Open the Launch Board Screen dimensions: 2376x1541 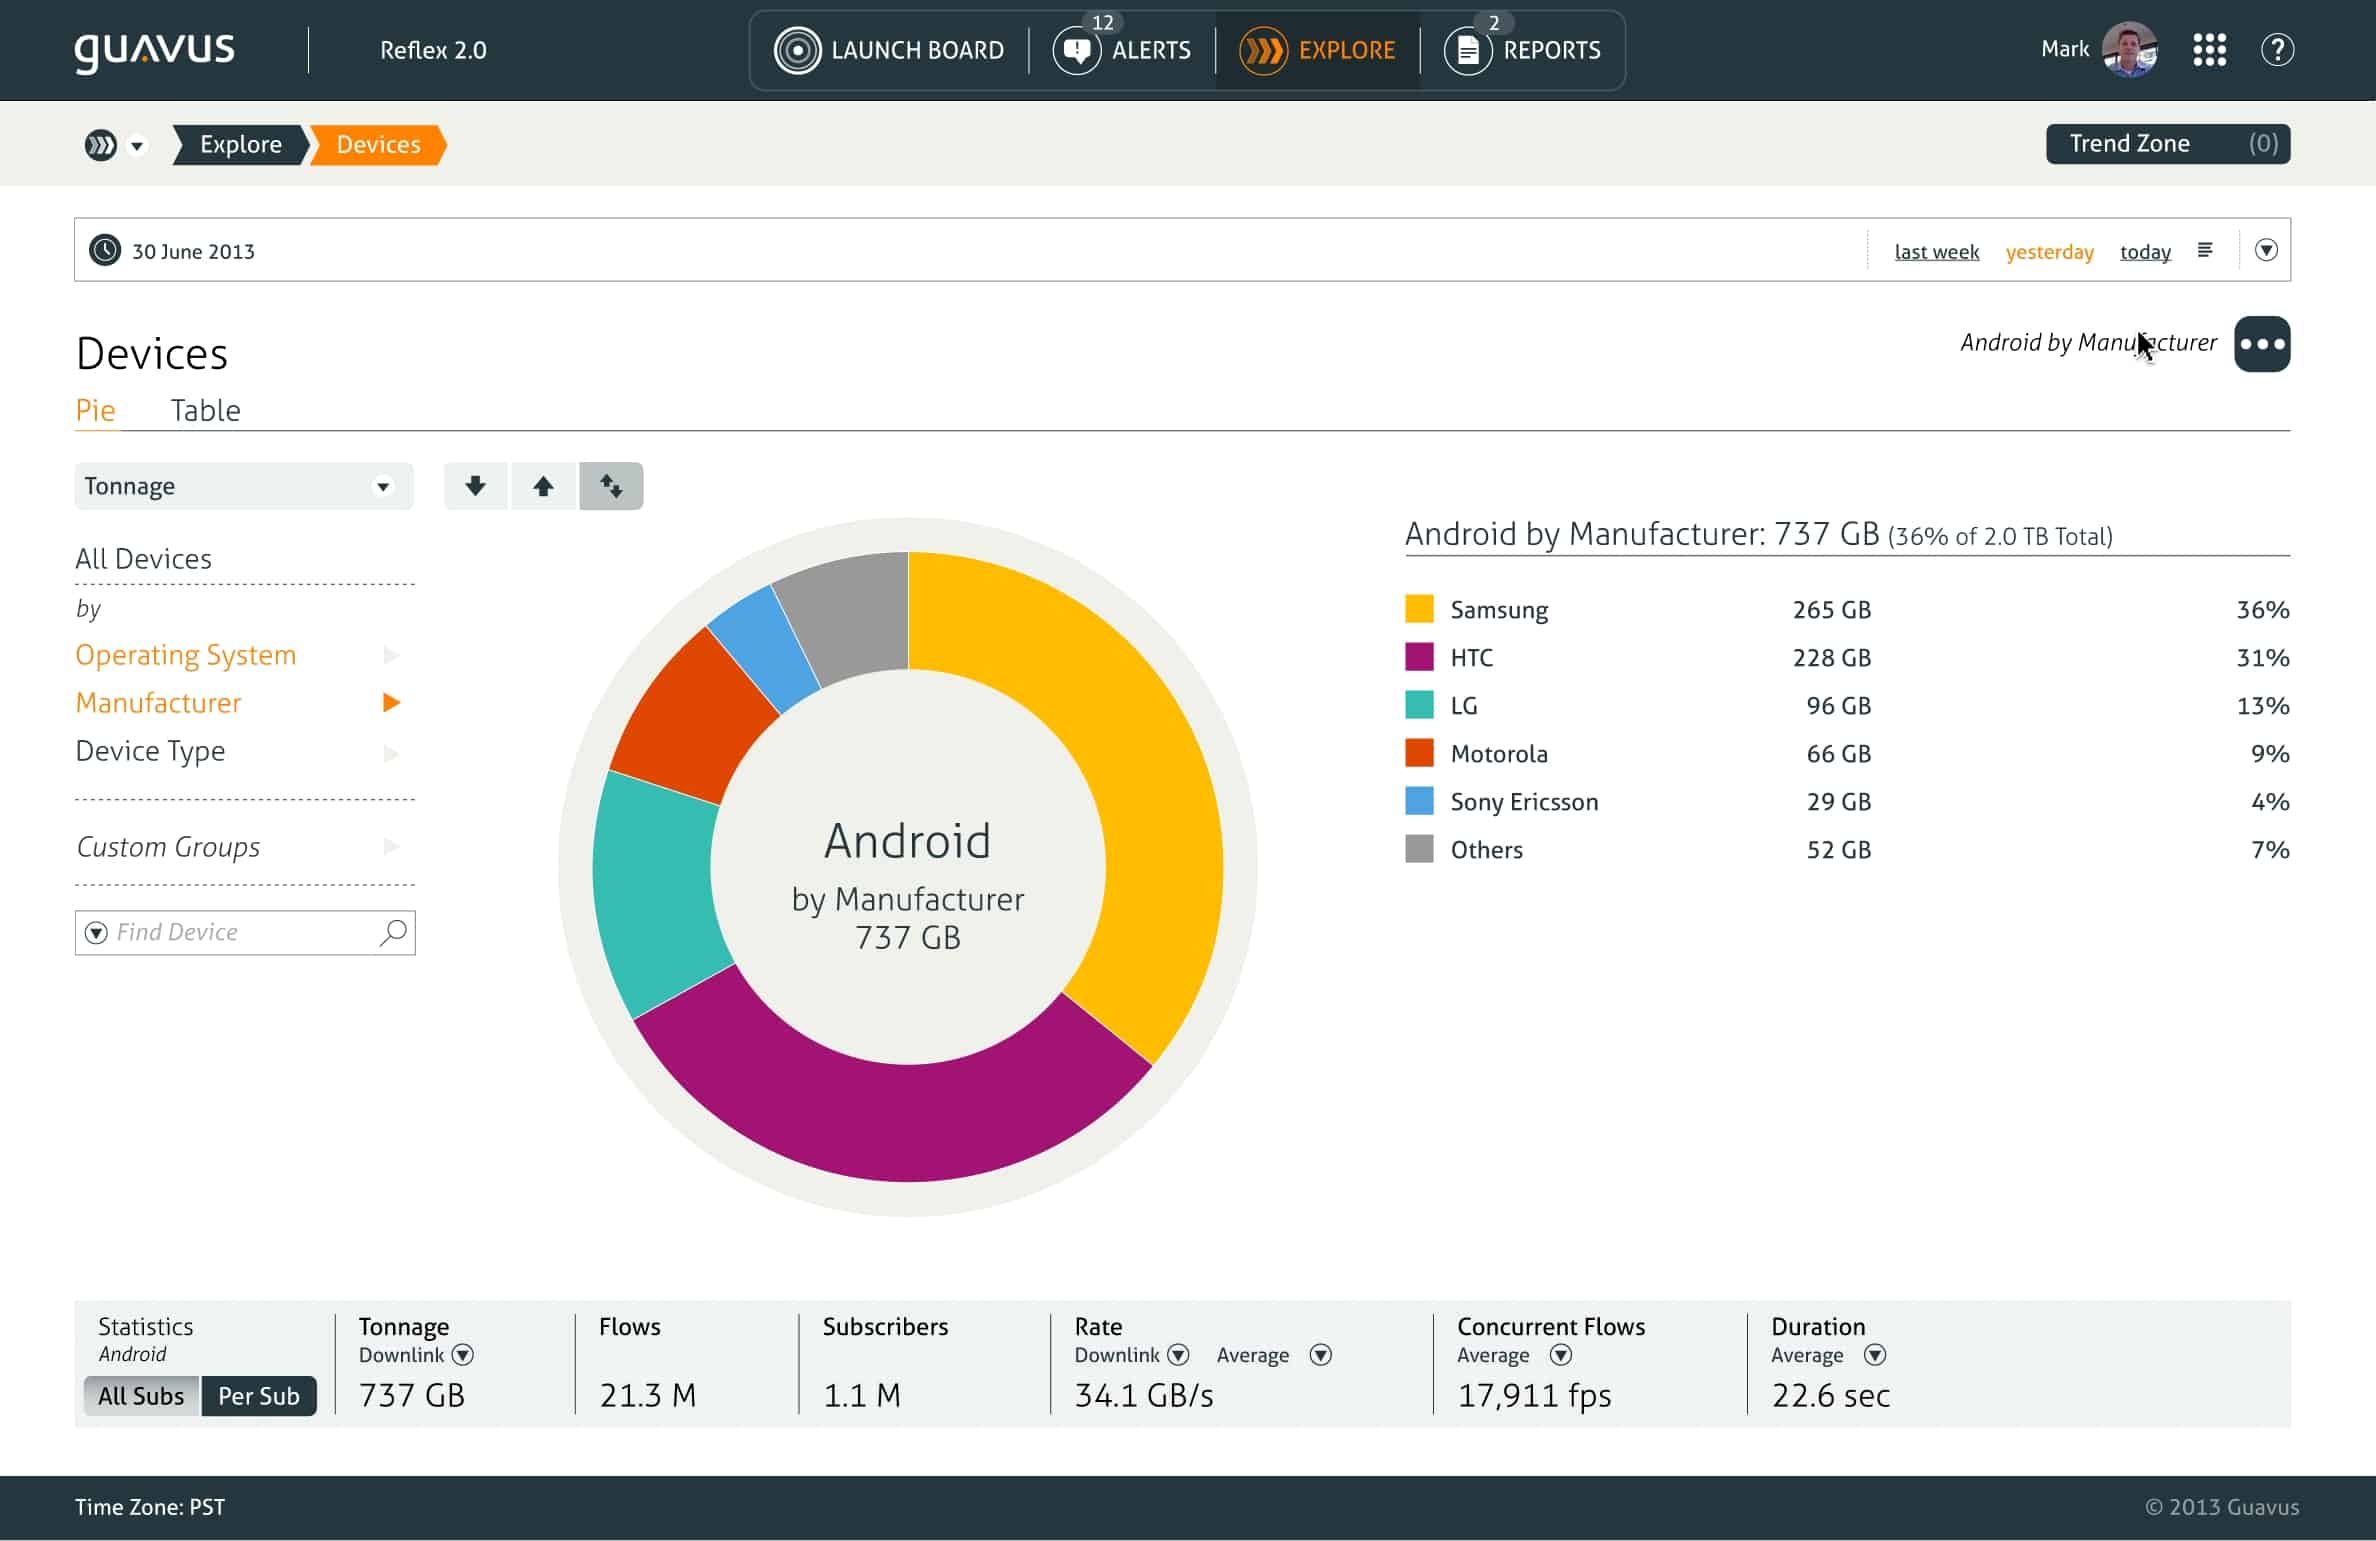(889, 49)
